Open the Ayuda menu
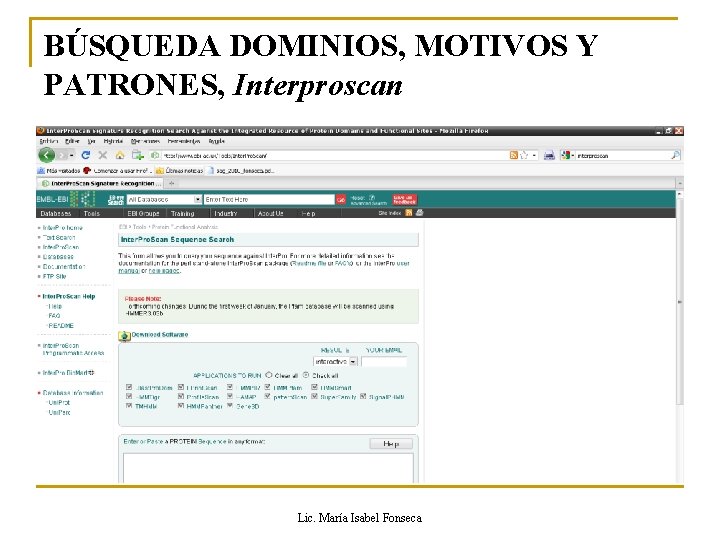The width and height of the screenshot is (720, 540). tap(216, 141)
